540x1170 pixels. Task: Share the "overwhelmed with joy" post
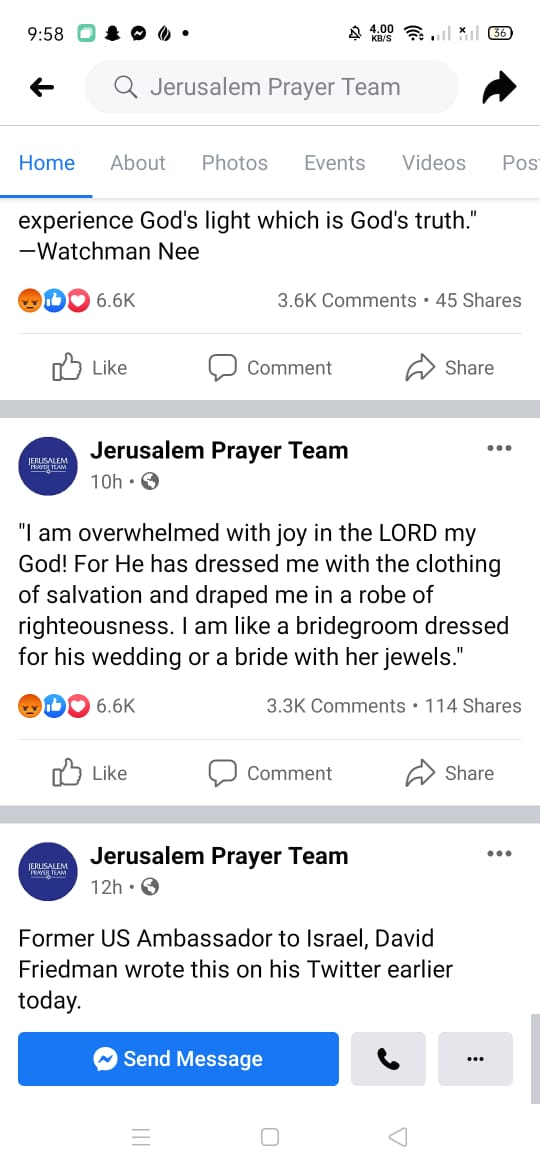[x=449, y=773]
